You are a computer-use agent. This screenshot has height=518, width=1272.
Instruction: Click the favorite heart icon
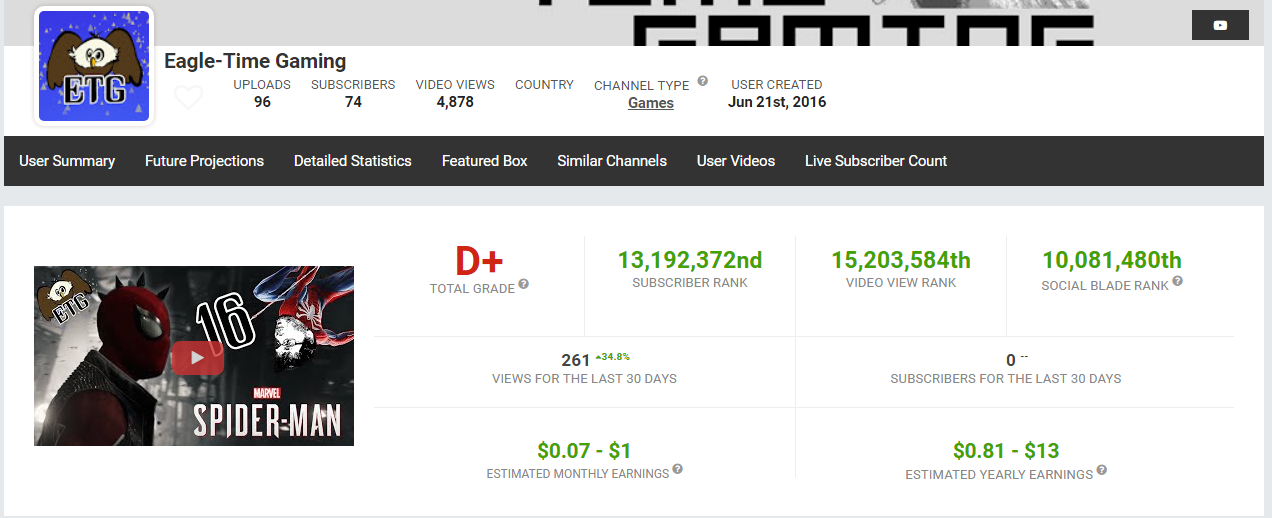(x=189, y=97)
